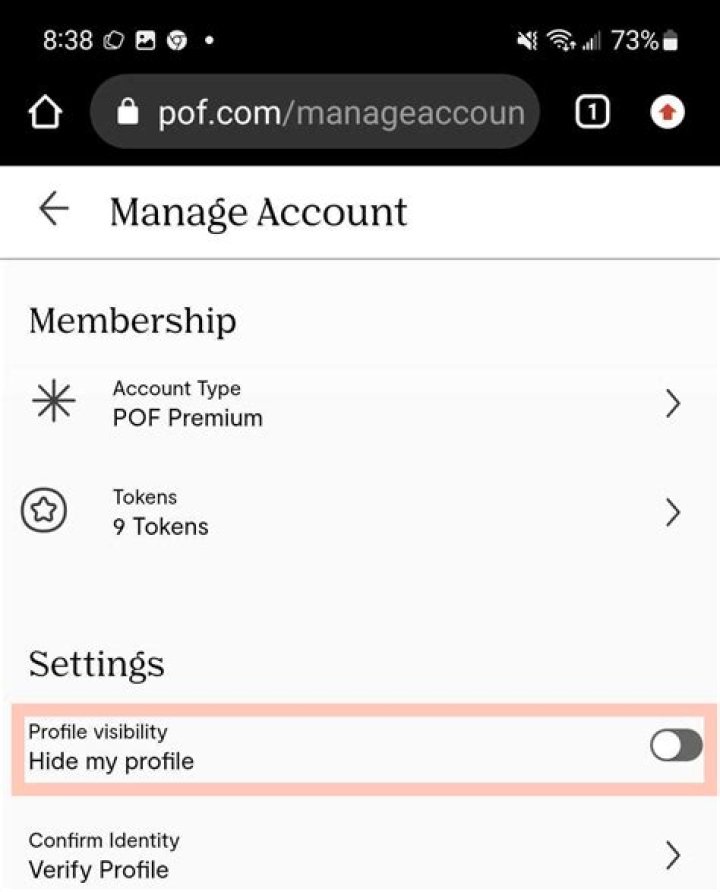Select the 9 Tokens row
This screenshot has width=720, height=892.
[x=160, y=526]
